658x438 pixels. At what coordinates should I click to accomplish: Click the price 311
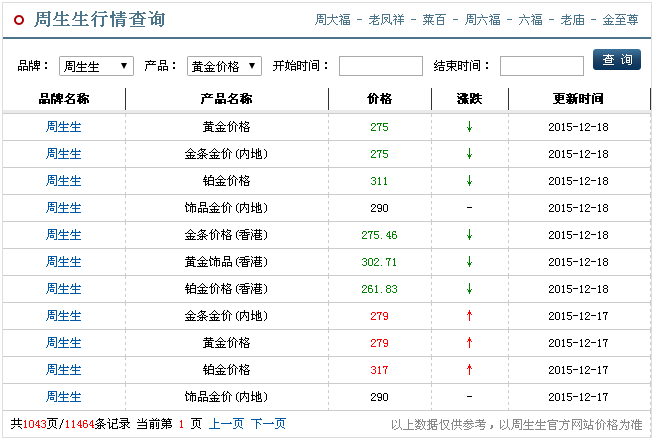click(379, 181)
